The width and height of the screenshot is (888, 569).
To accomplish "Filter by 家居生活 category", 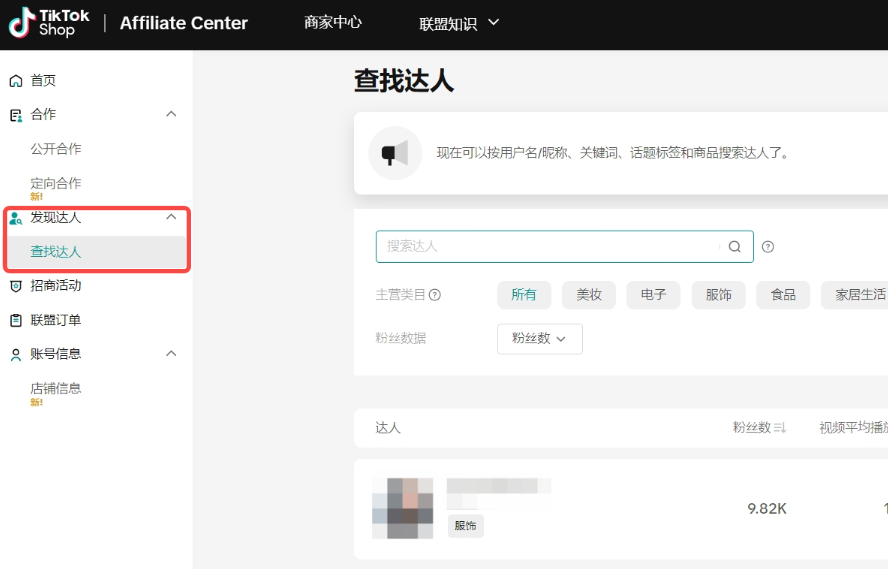I will coord(855,294).
